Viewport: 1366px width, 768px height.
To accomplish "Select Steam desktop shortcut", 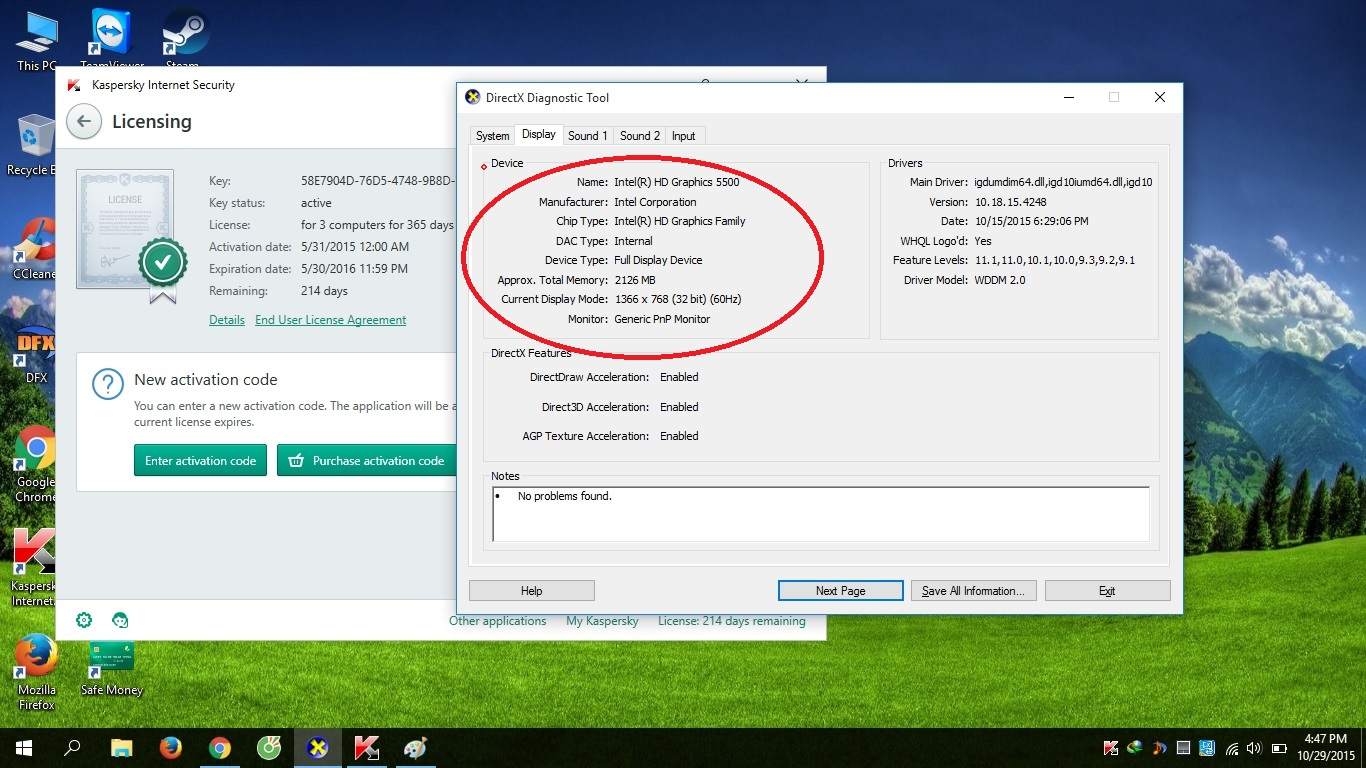I will point(183,40).
